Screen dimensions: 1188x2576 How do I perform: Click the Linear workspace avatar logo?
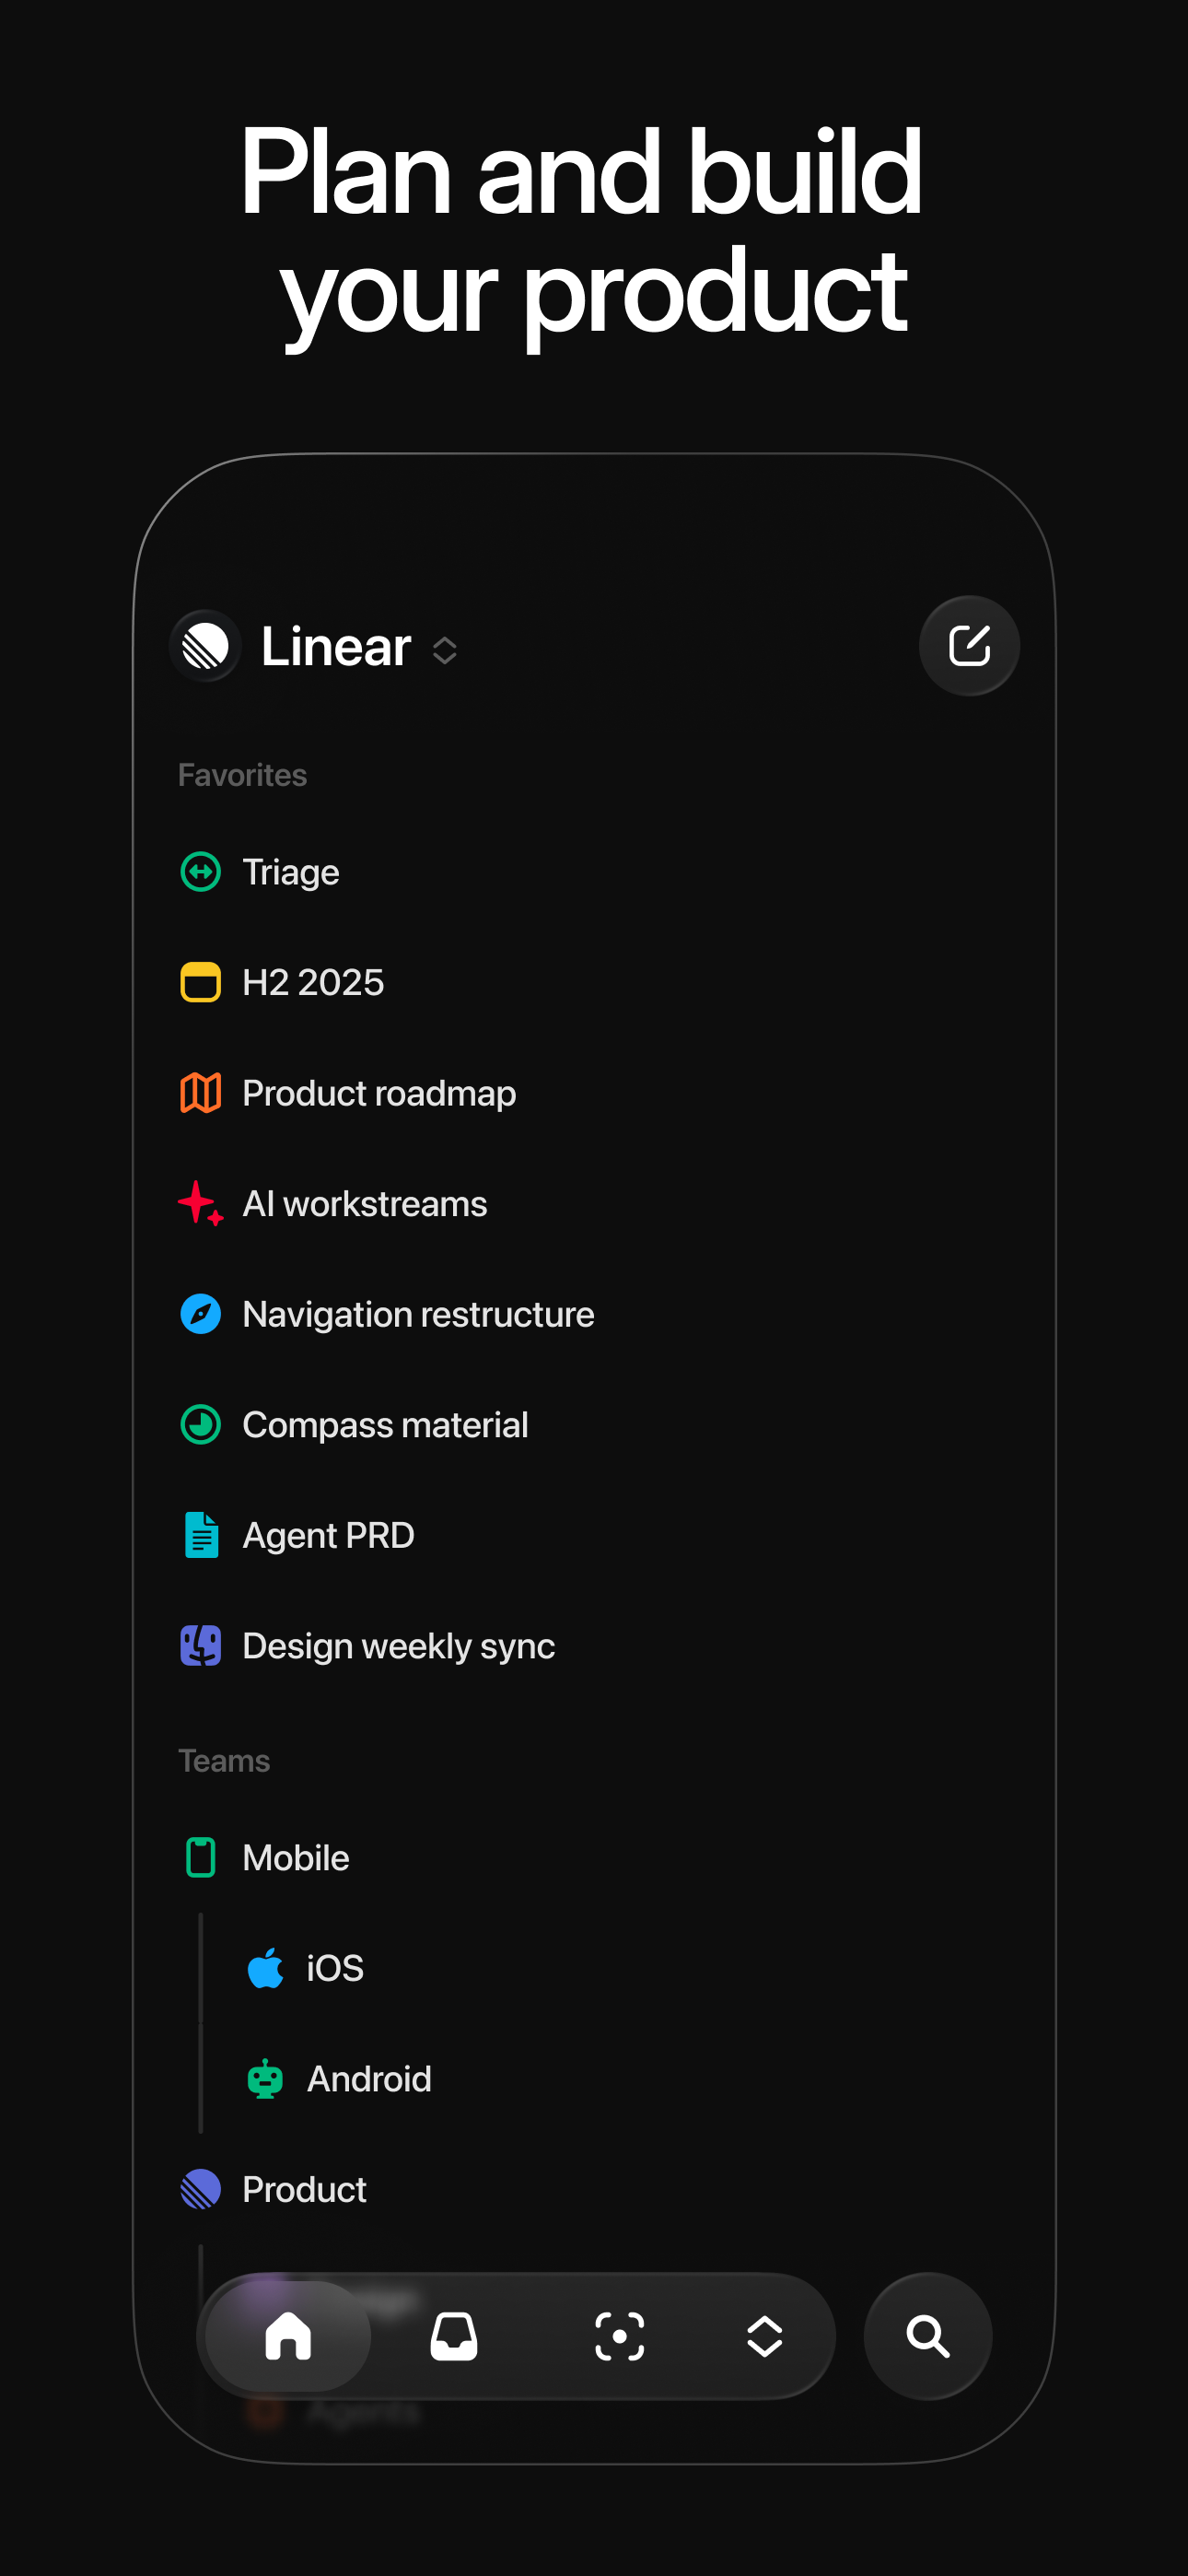click(204, 647)
